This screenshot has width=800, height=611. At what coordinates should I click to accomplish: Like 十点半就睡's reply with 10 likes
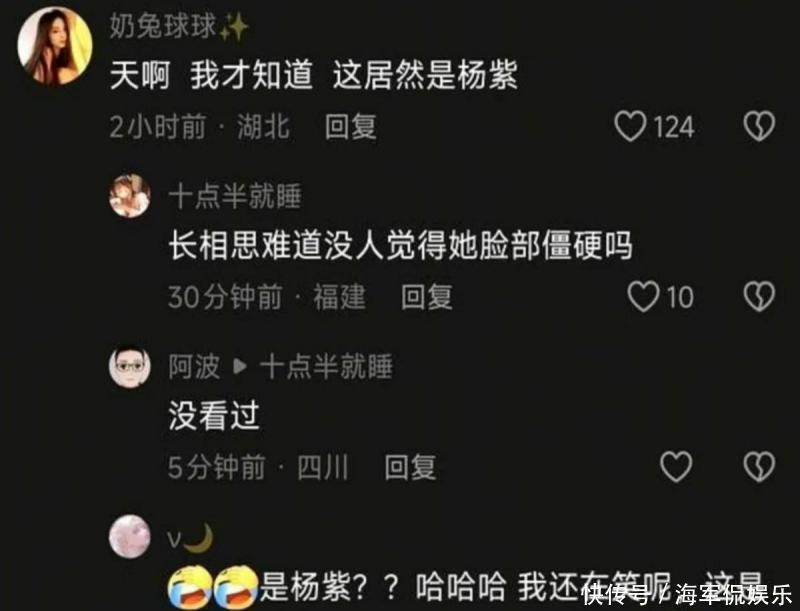[643, 297]
